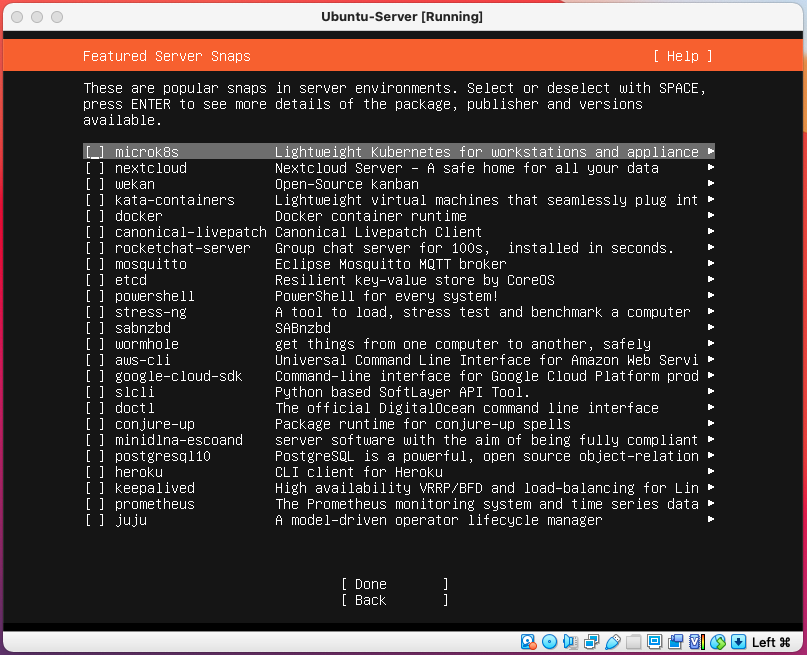Click the Featured Server Snaps heading
This screenshot has width=807, height=655.
click(167, 56)
